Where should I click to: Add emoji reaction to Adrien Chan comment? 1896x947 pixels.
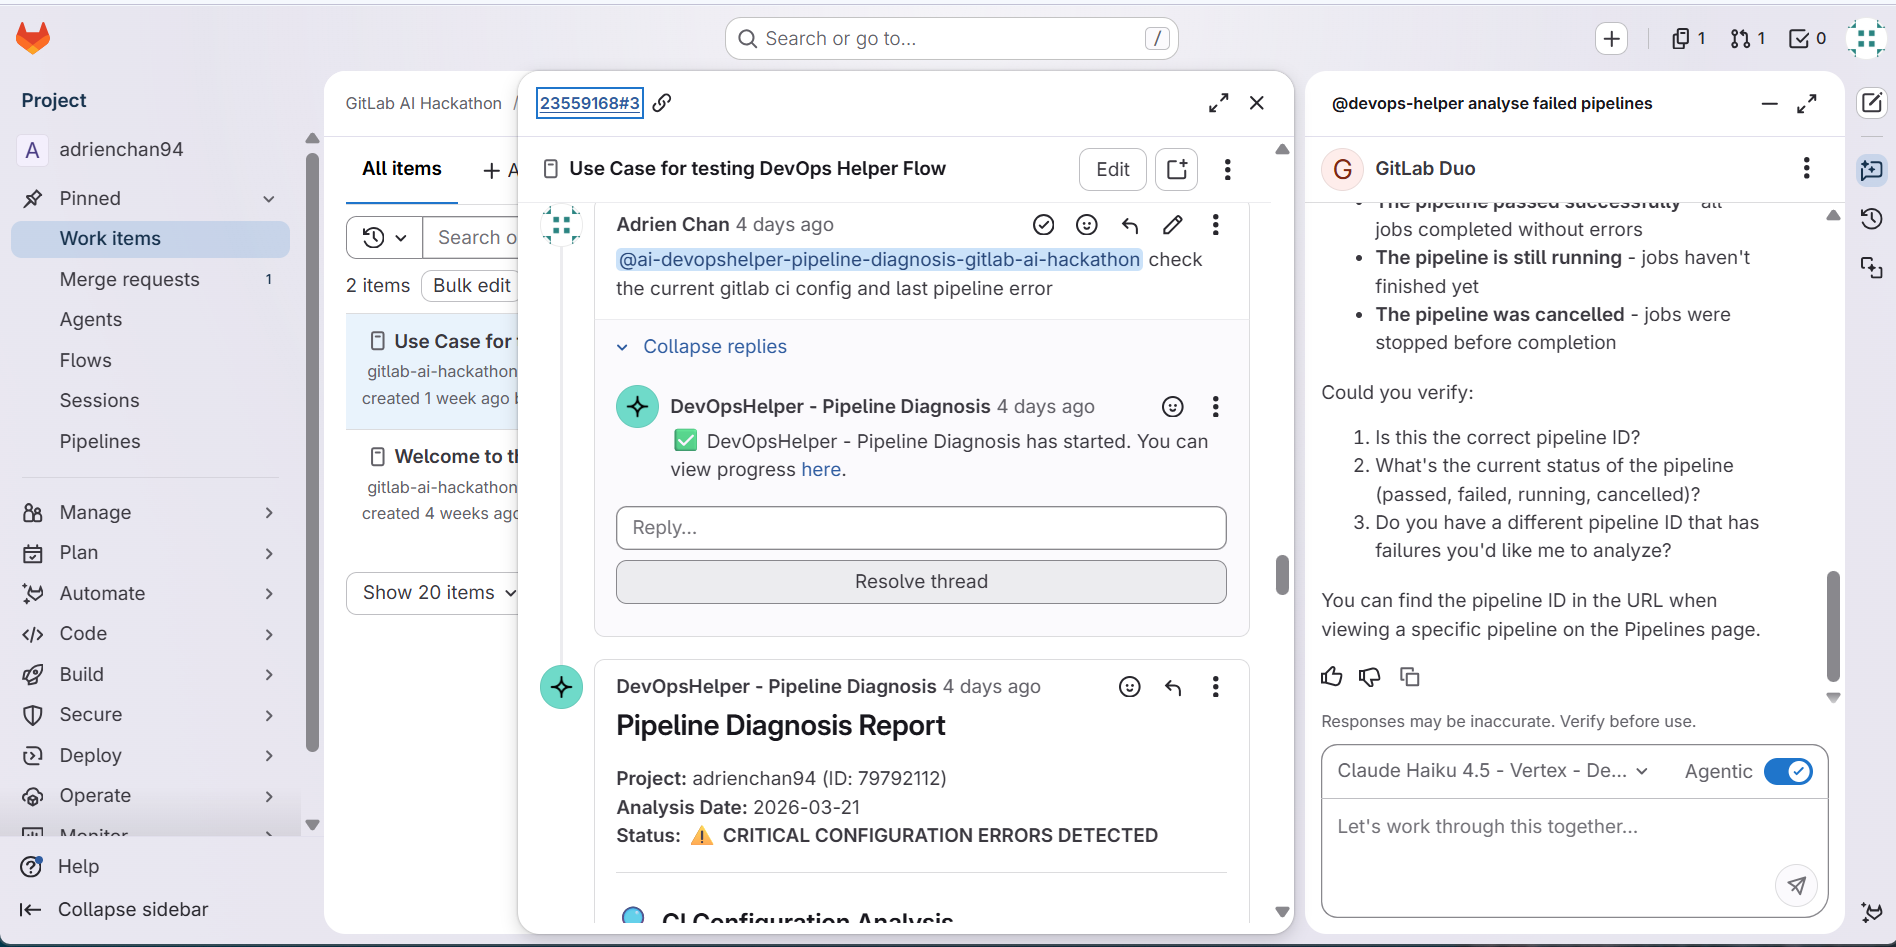[x=1087, y=225]
